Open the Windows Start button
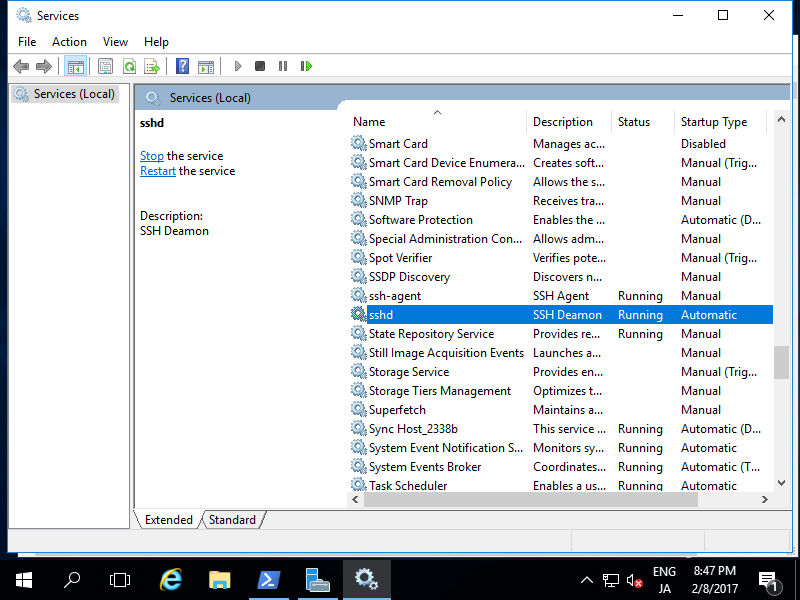The width and height of the screenshot is (800, 600). tap(24, 580)
